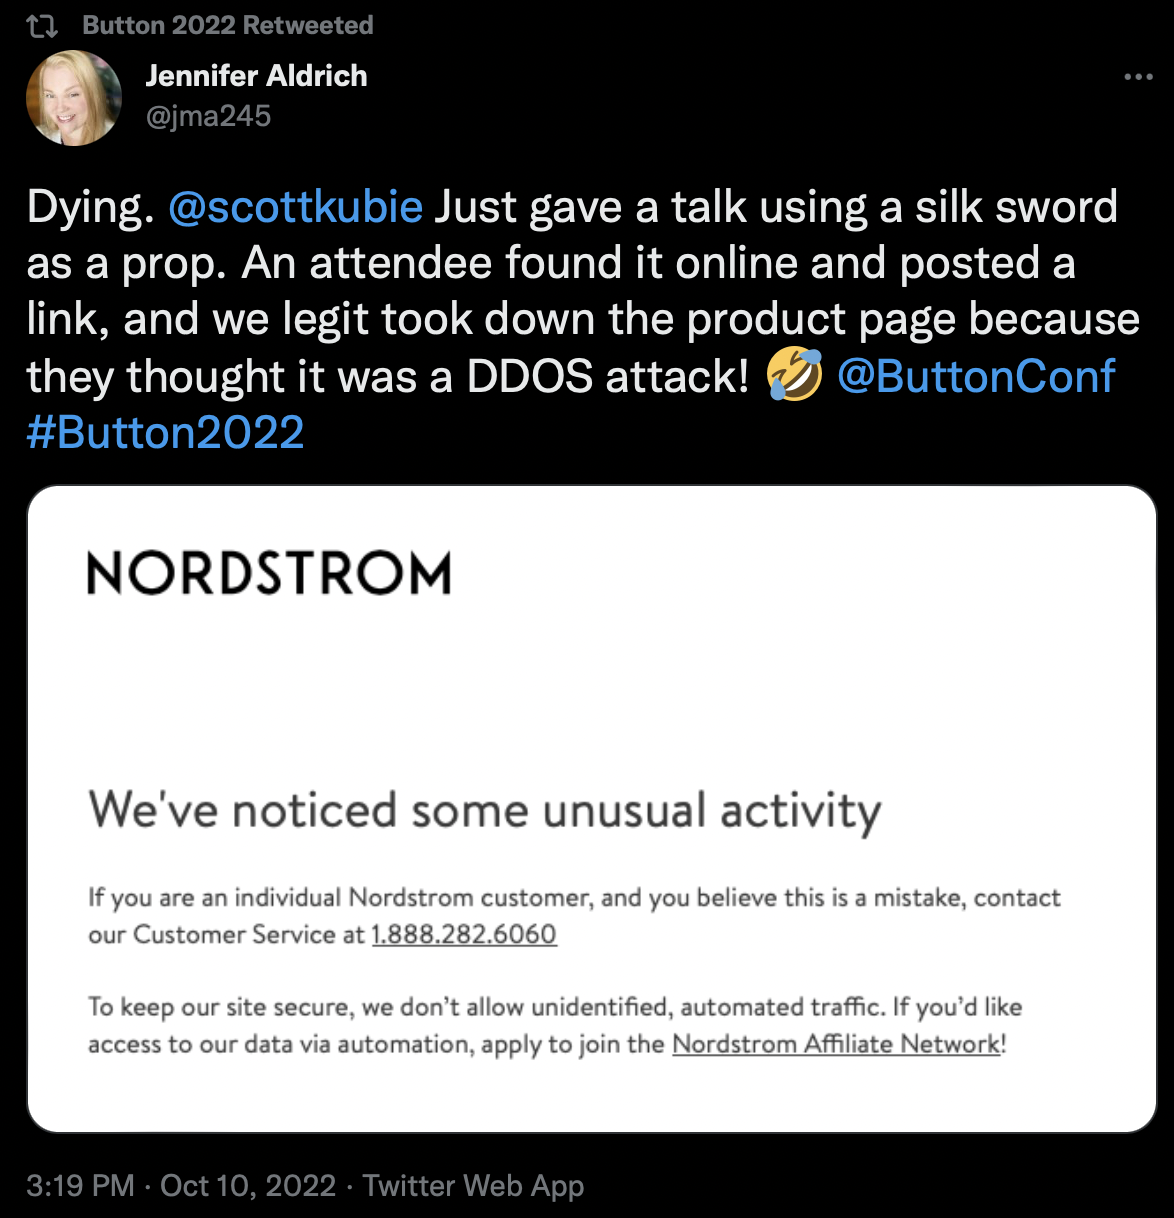Click Jennifer Aldrich's profile avatar
Viewport: 1174px width, 1218px height.
pos(74,97)
